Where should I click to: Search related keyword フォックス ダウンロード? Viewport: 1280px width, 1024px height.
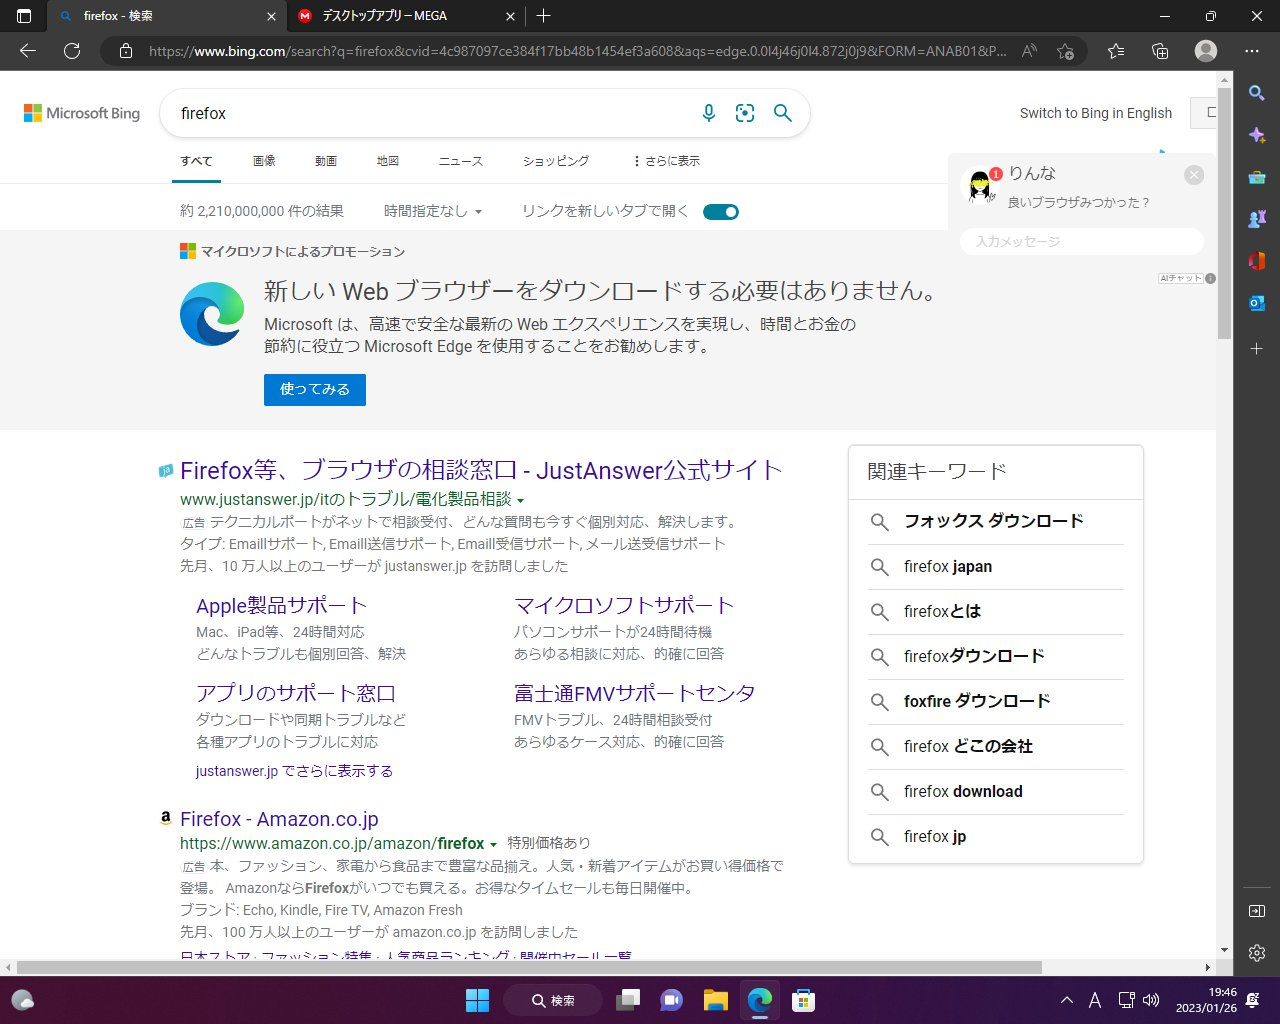[996, 522]
